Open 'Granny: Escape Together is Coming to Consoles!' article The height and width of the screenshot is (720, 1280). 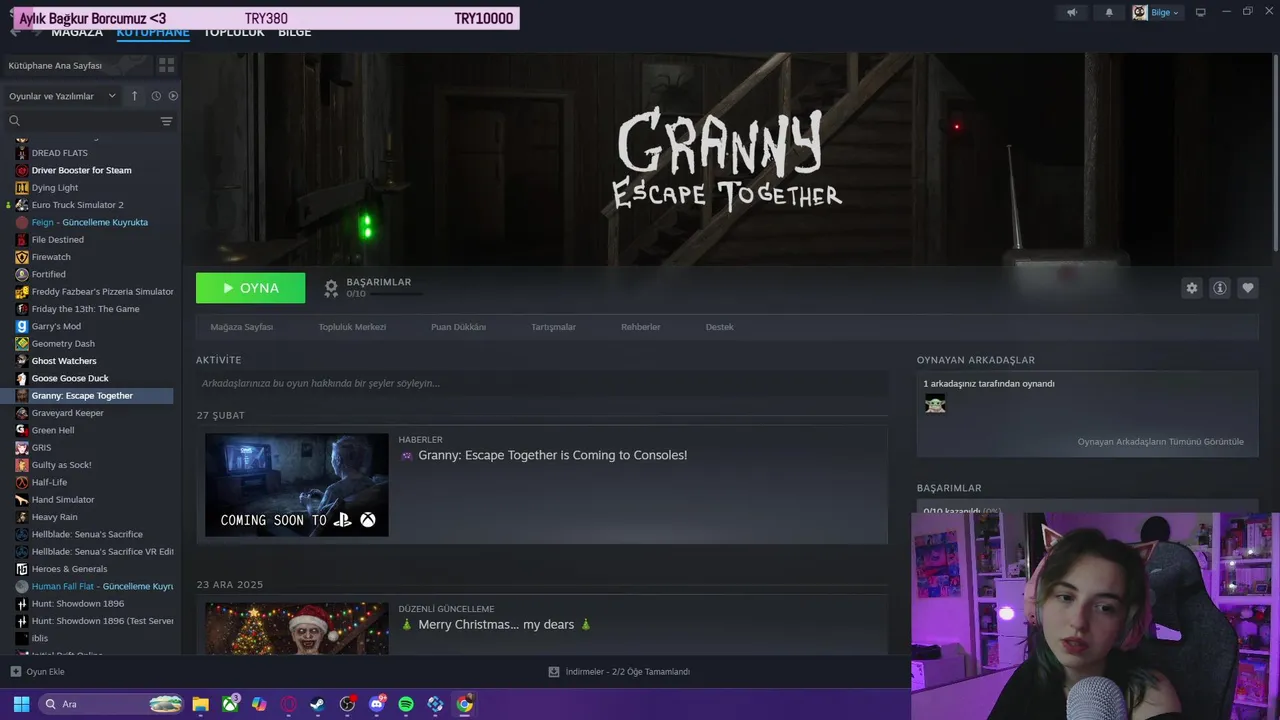point(552,455)
